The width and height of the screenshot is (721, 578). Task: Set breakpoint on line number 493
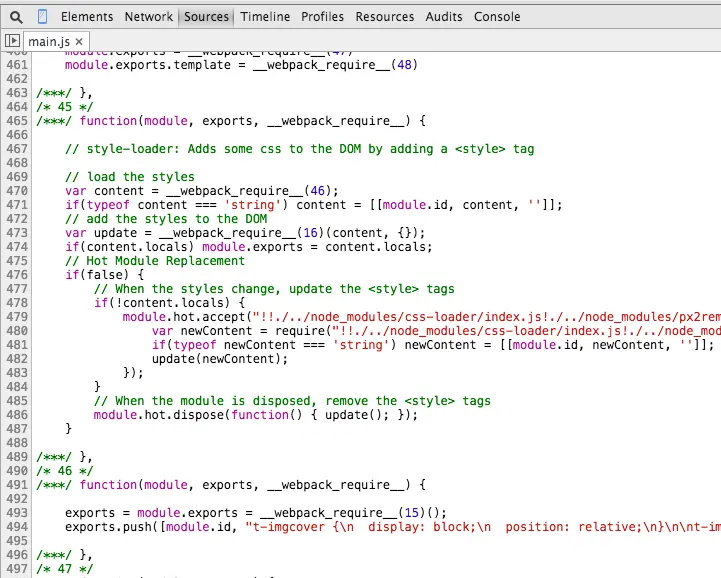17,513
